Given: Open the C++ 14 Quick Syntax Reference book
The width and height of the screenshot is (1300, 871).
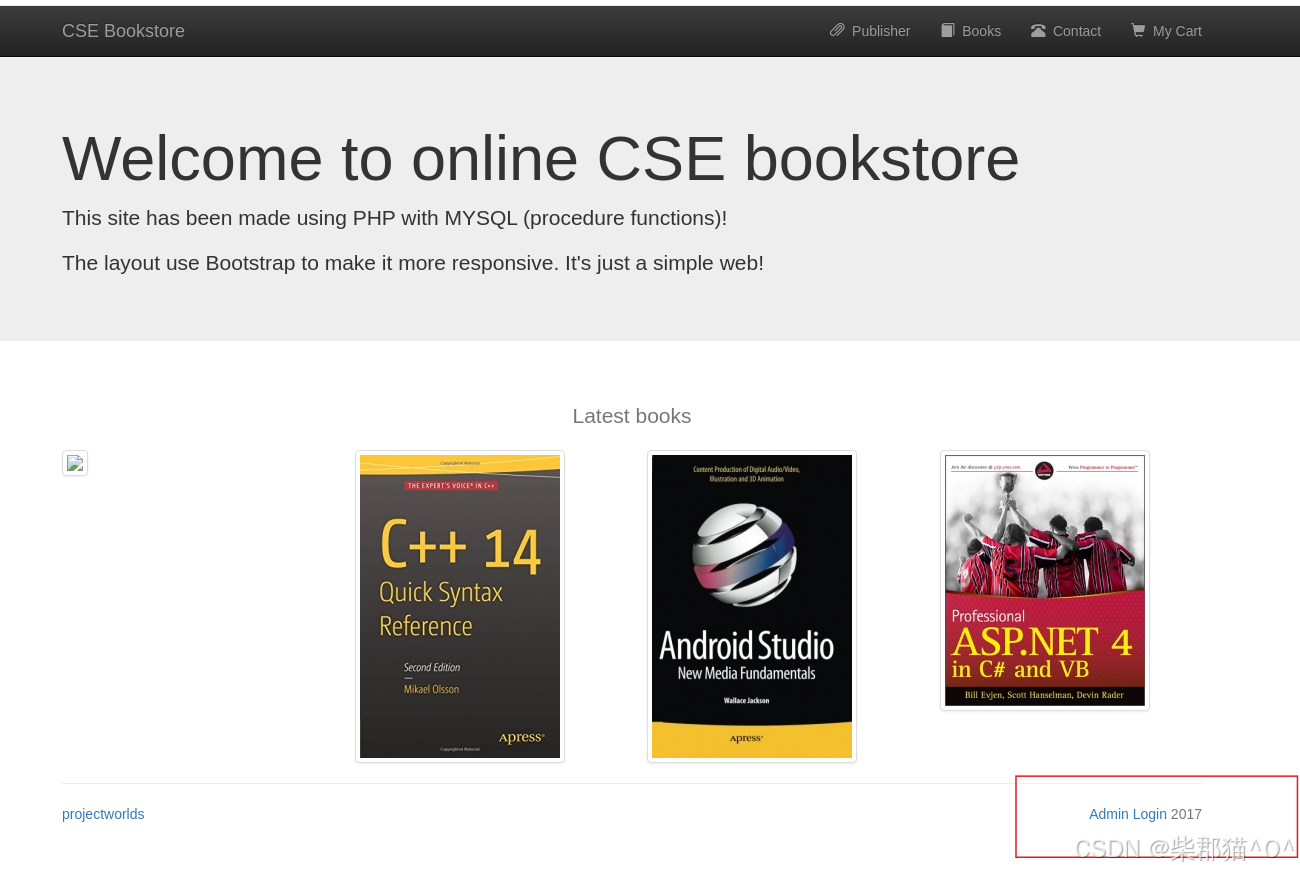Looking at the screenshot, I should (460, 607).
